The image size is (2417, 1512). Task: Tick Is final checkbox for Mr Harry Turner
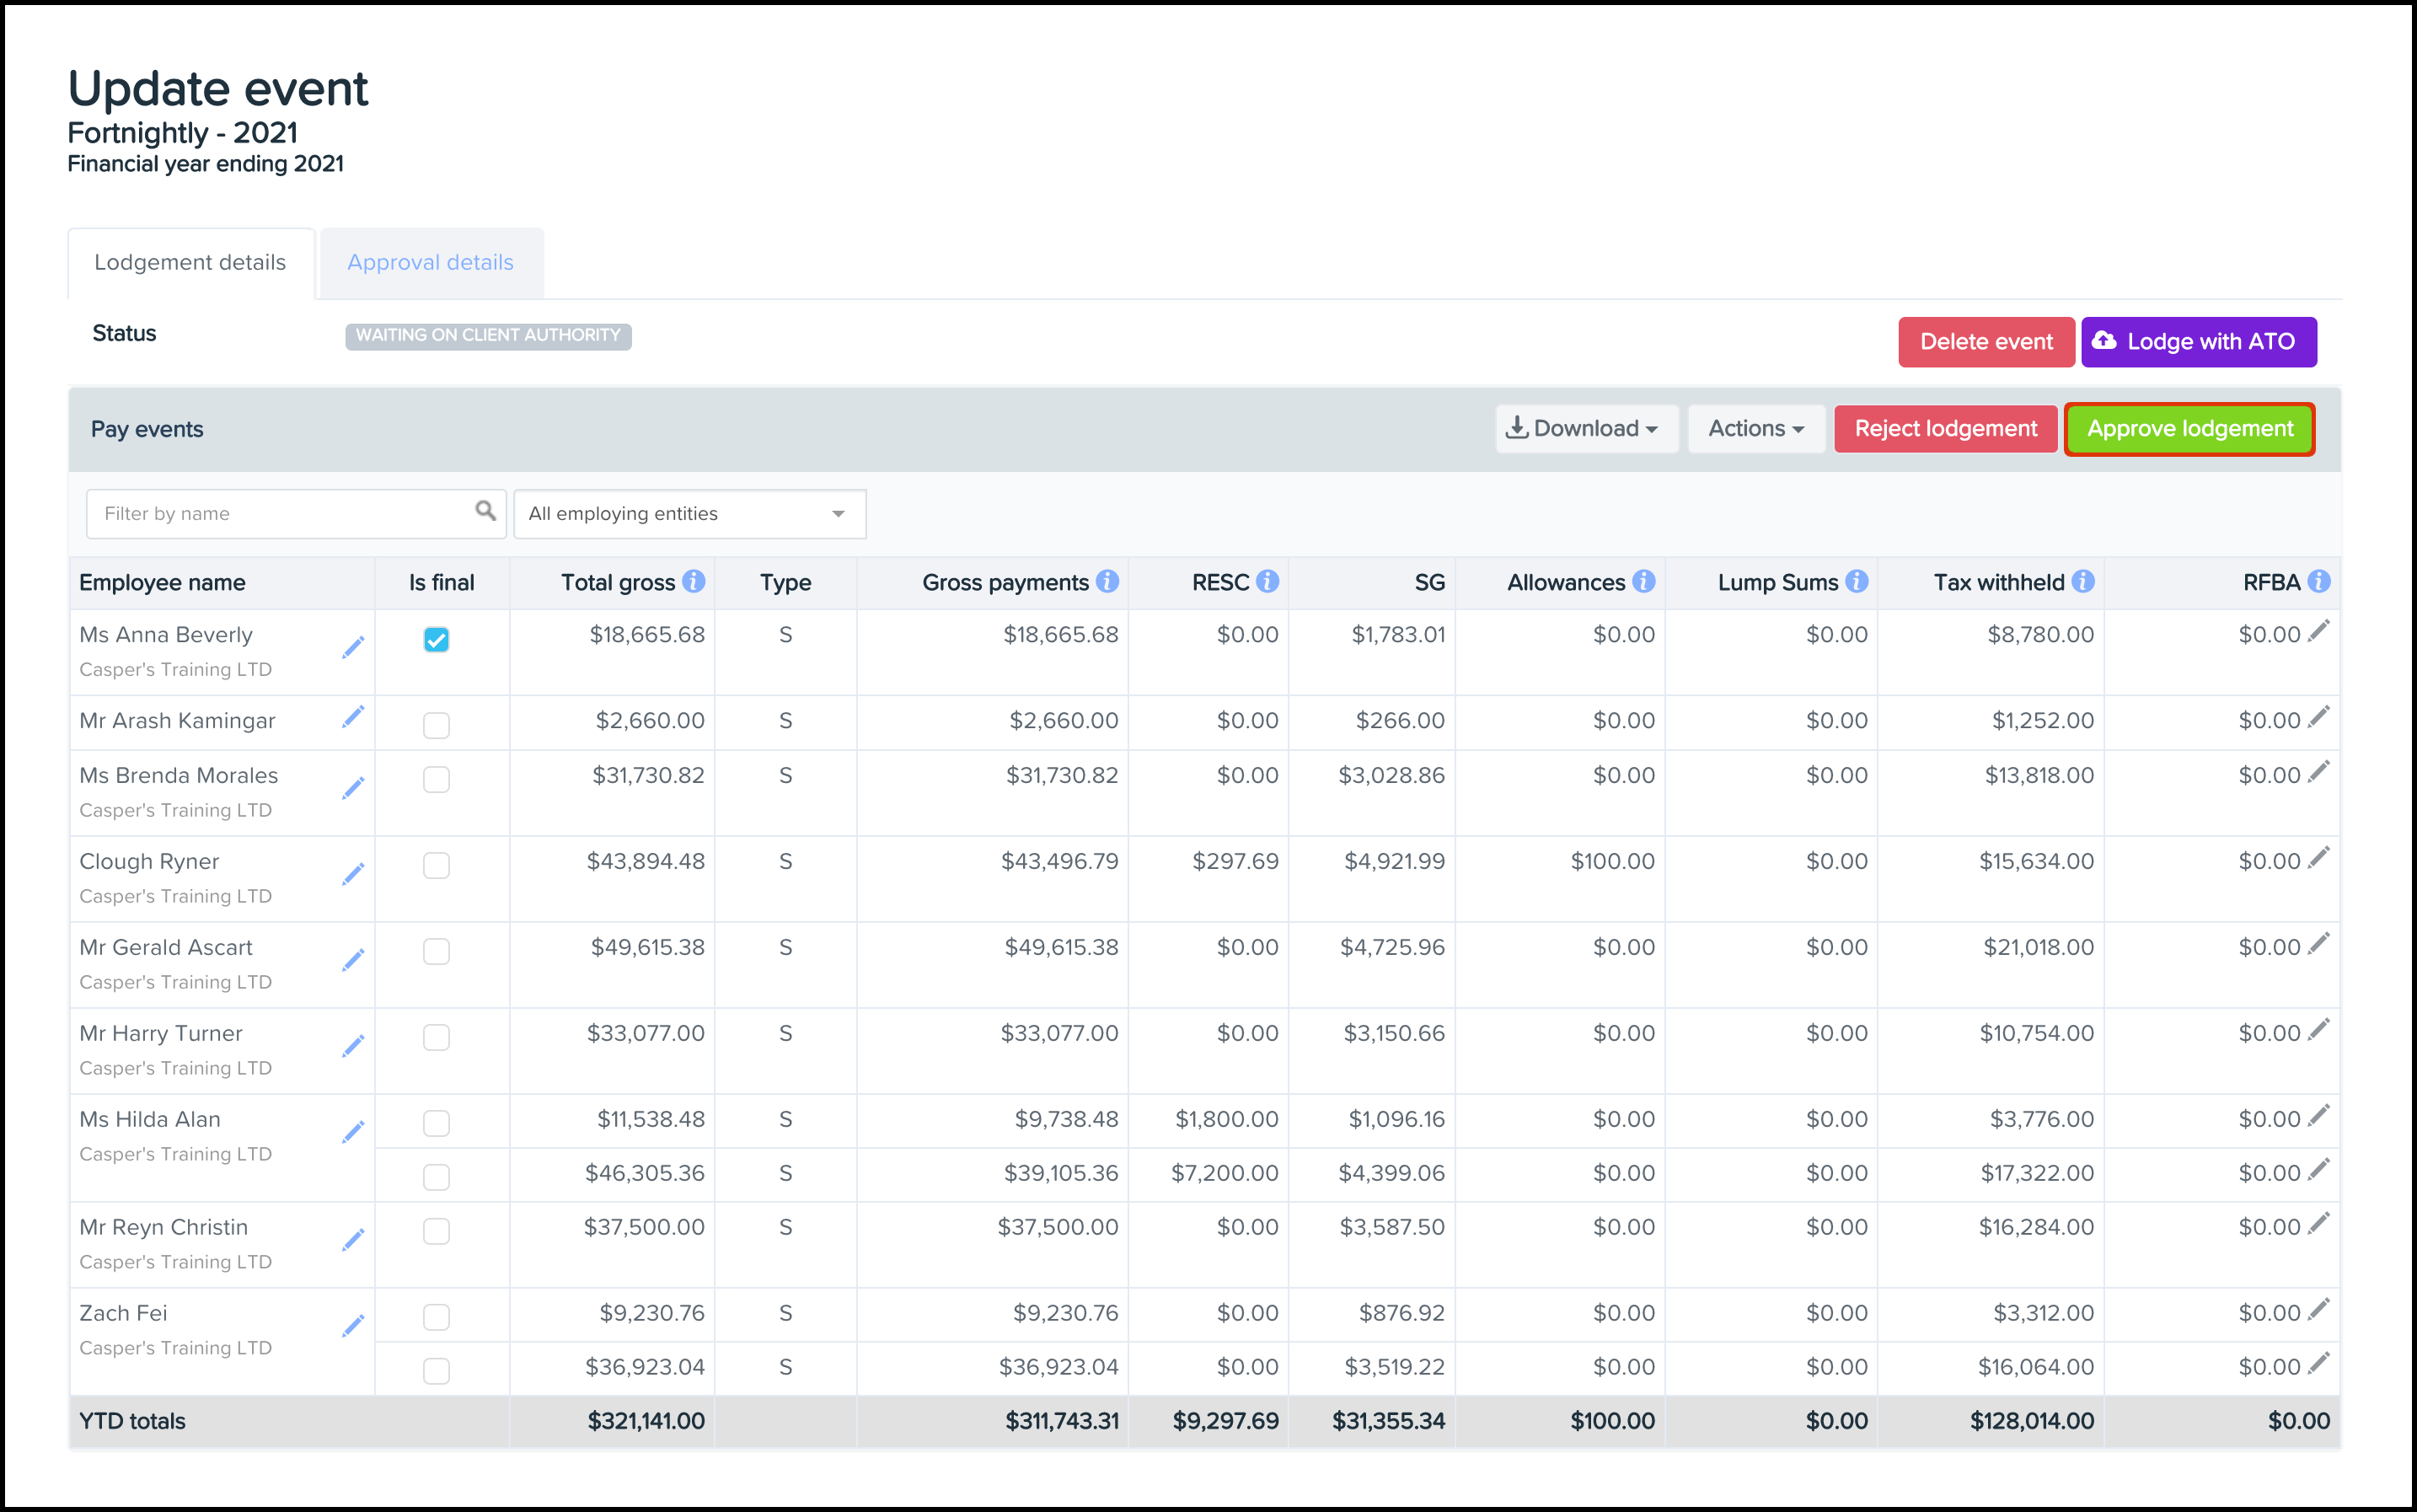click(x=436, y=1037)
